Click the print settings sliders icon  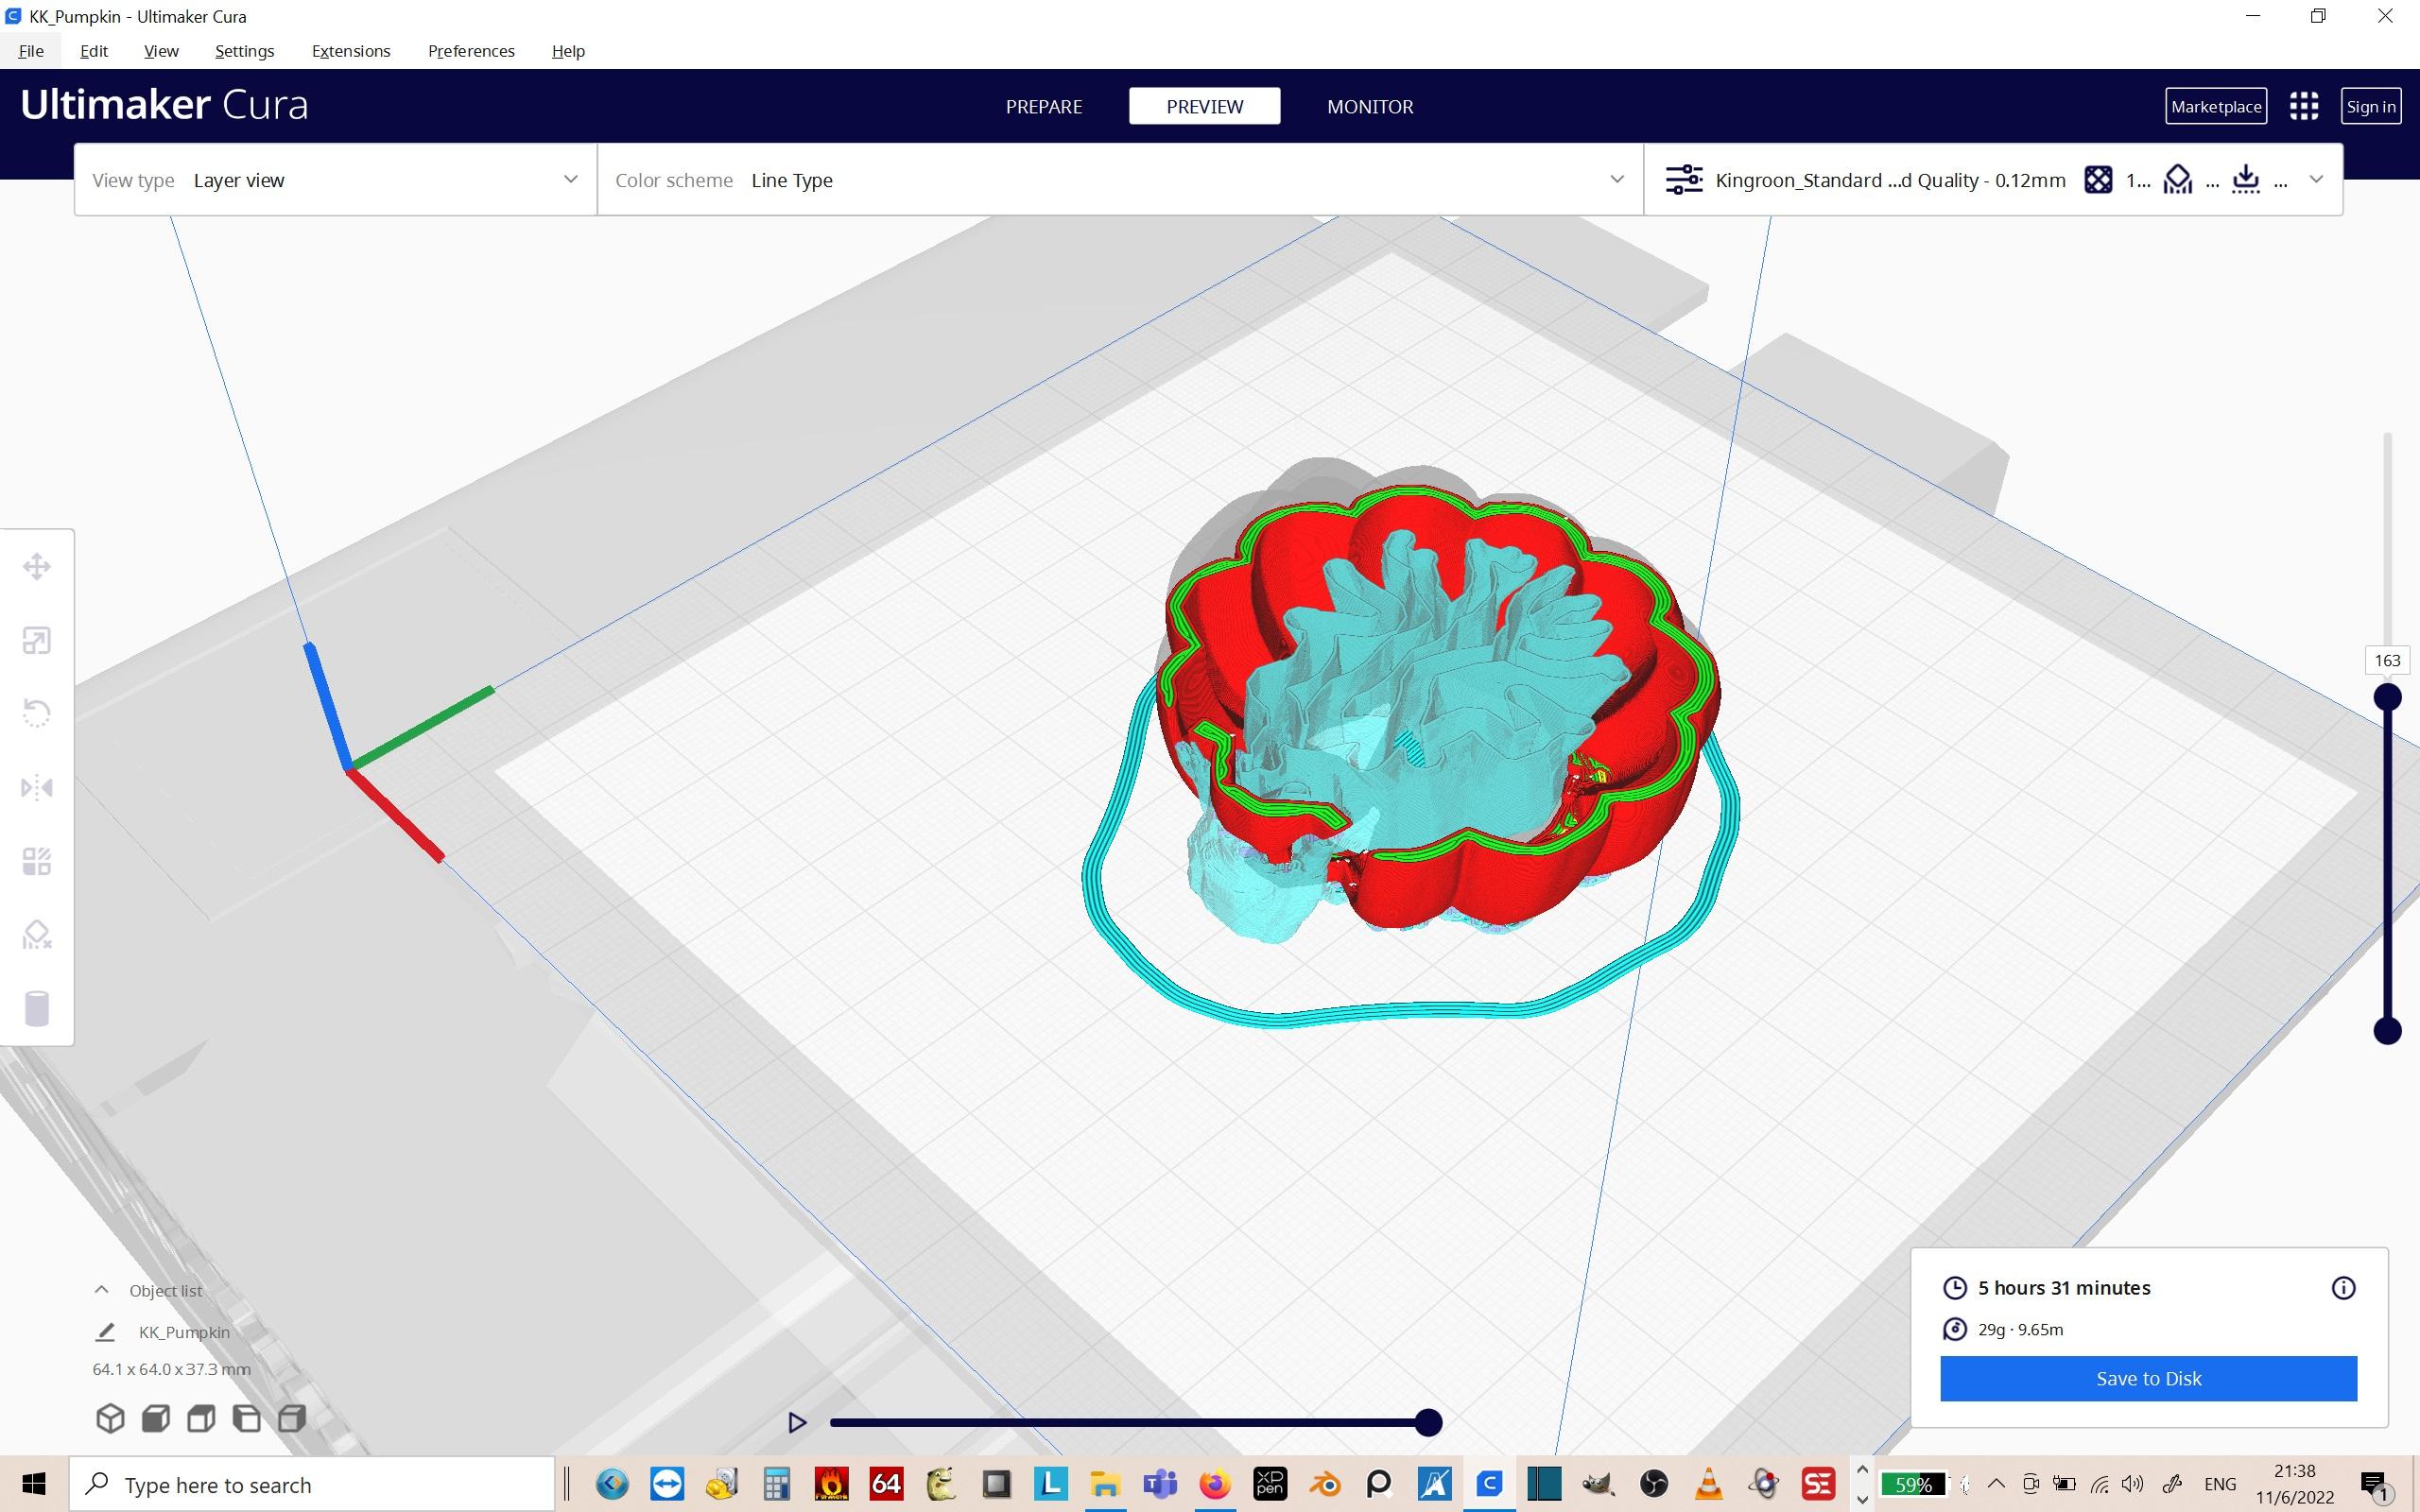pos(1684,180)
